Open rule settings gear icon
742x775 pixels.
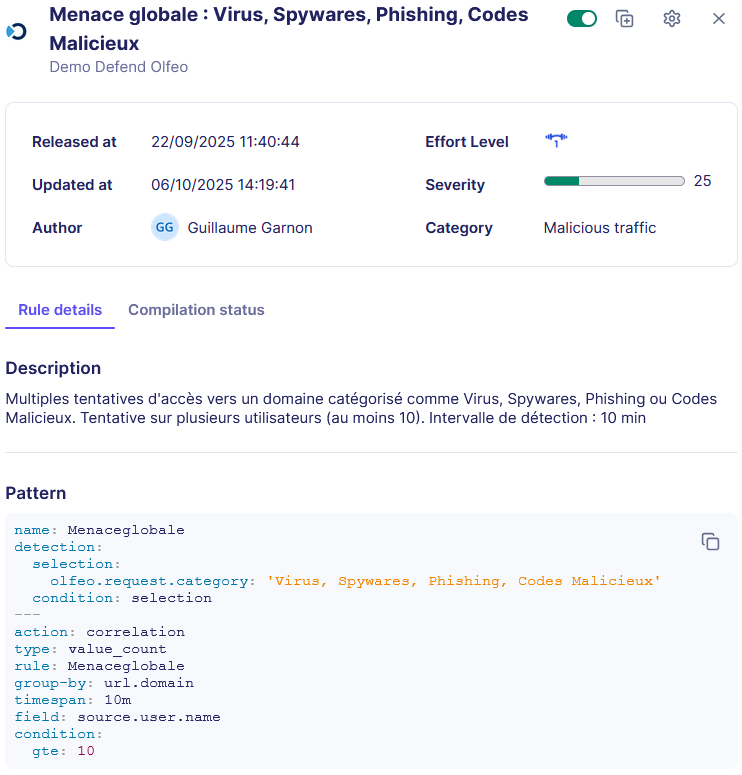pyautogui.click(x=672, y=19)
